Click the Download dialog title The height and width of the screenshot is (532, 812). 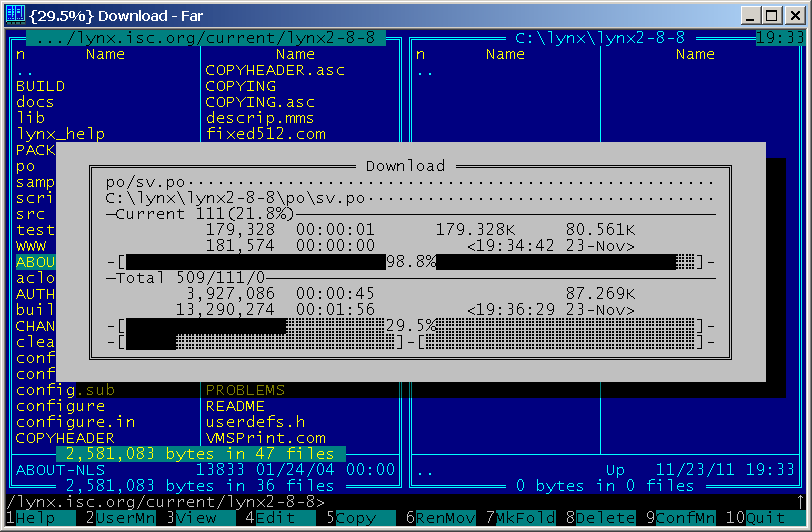405,166
